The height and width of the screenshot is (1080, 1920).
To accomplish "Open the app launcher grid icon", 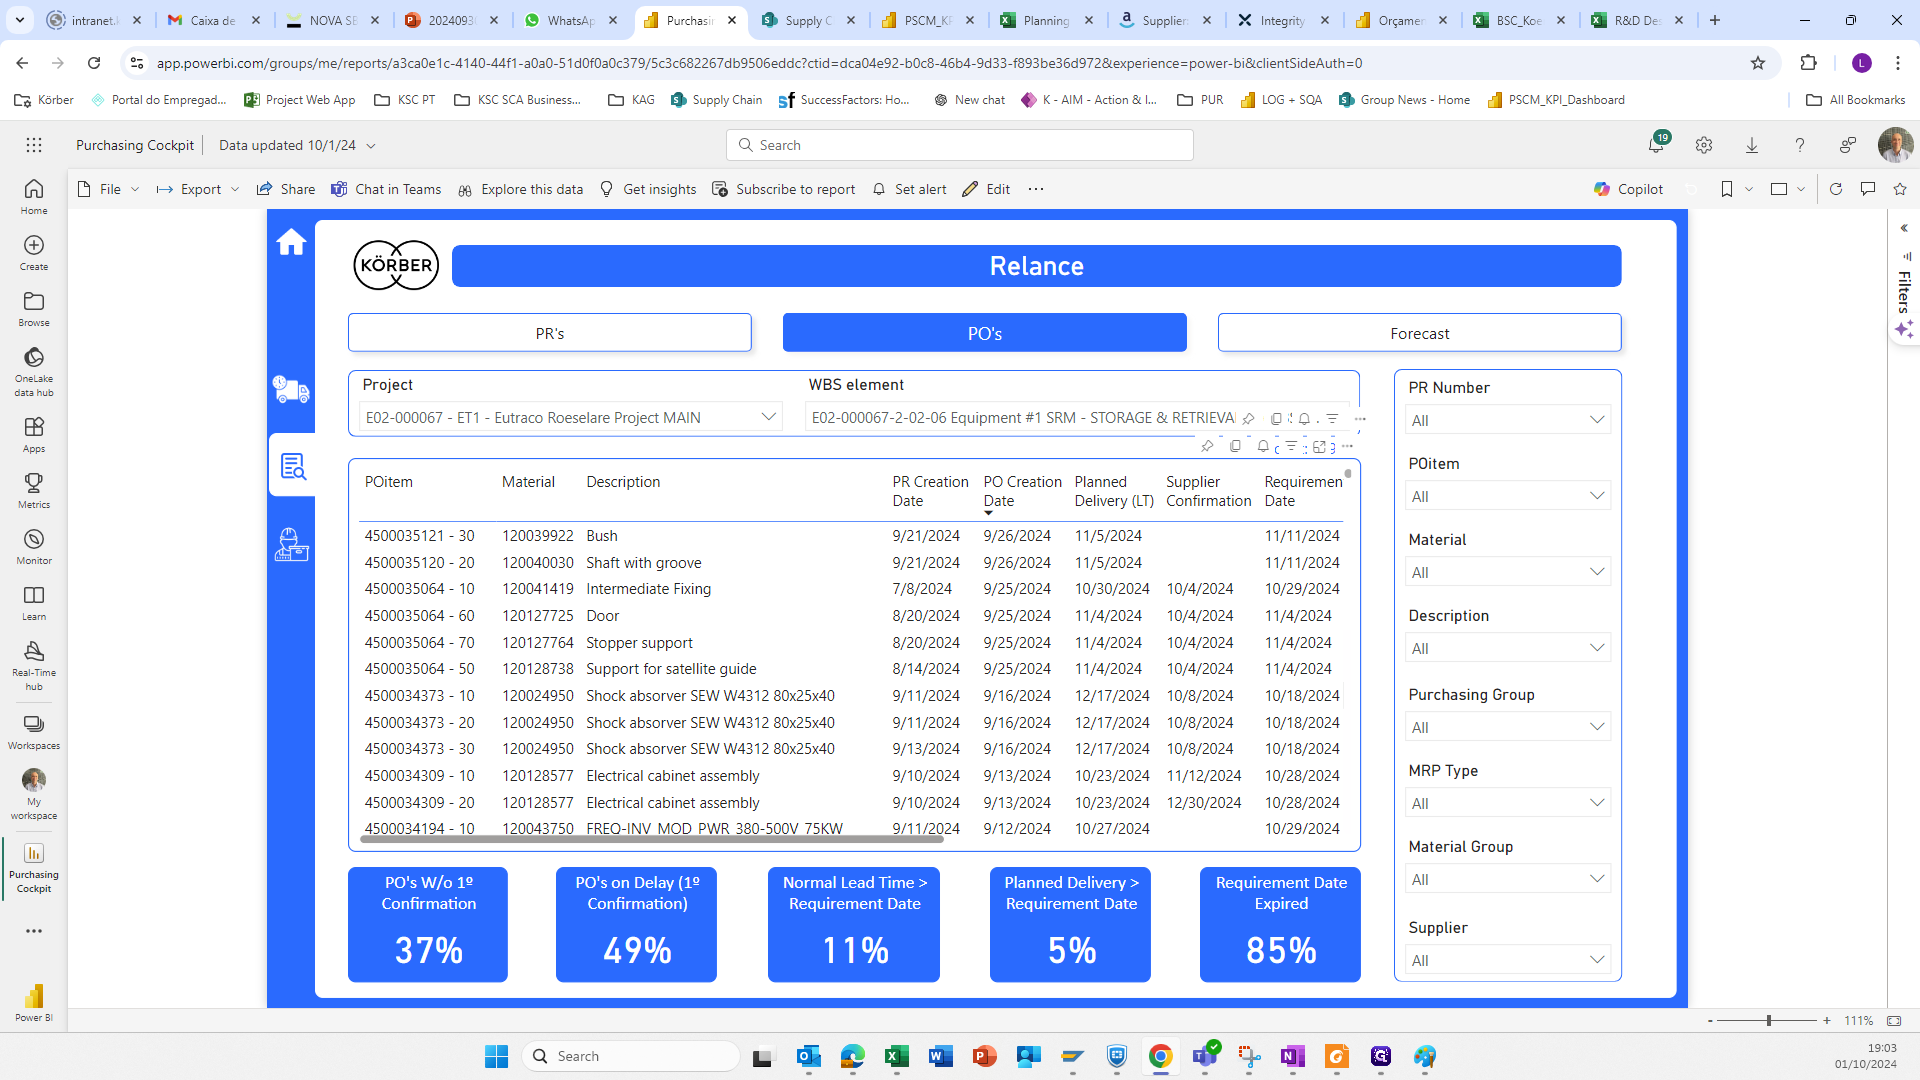I will pyautogui.click(x=34, y=145).
